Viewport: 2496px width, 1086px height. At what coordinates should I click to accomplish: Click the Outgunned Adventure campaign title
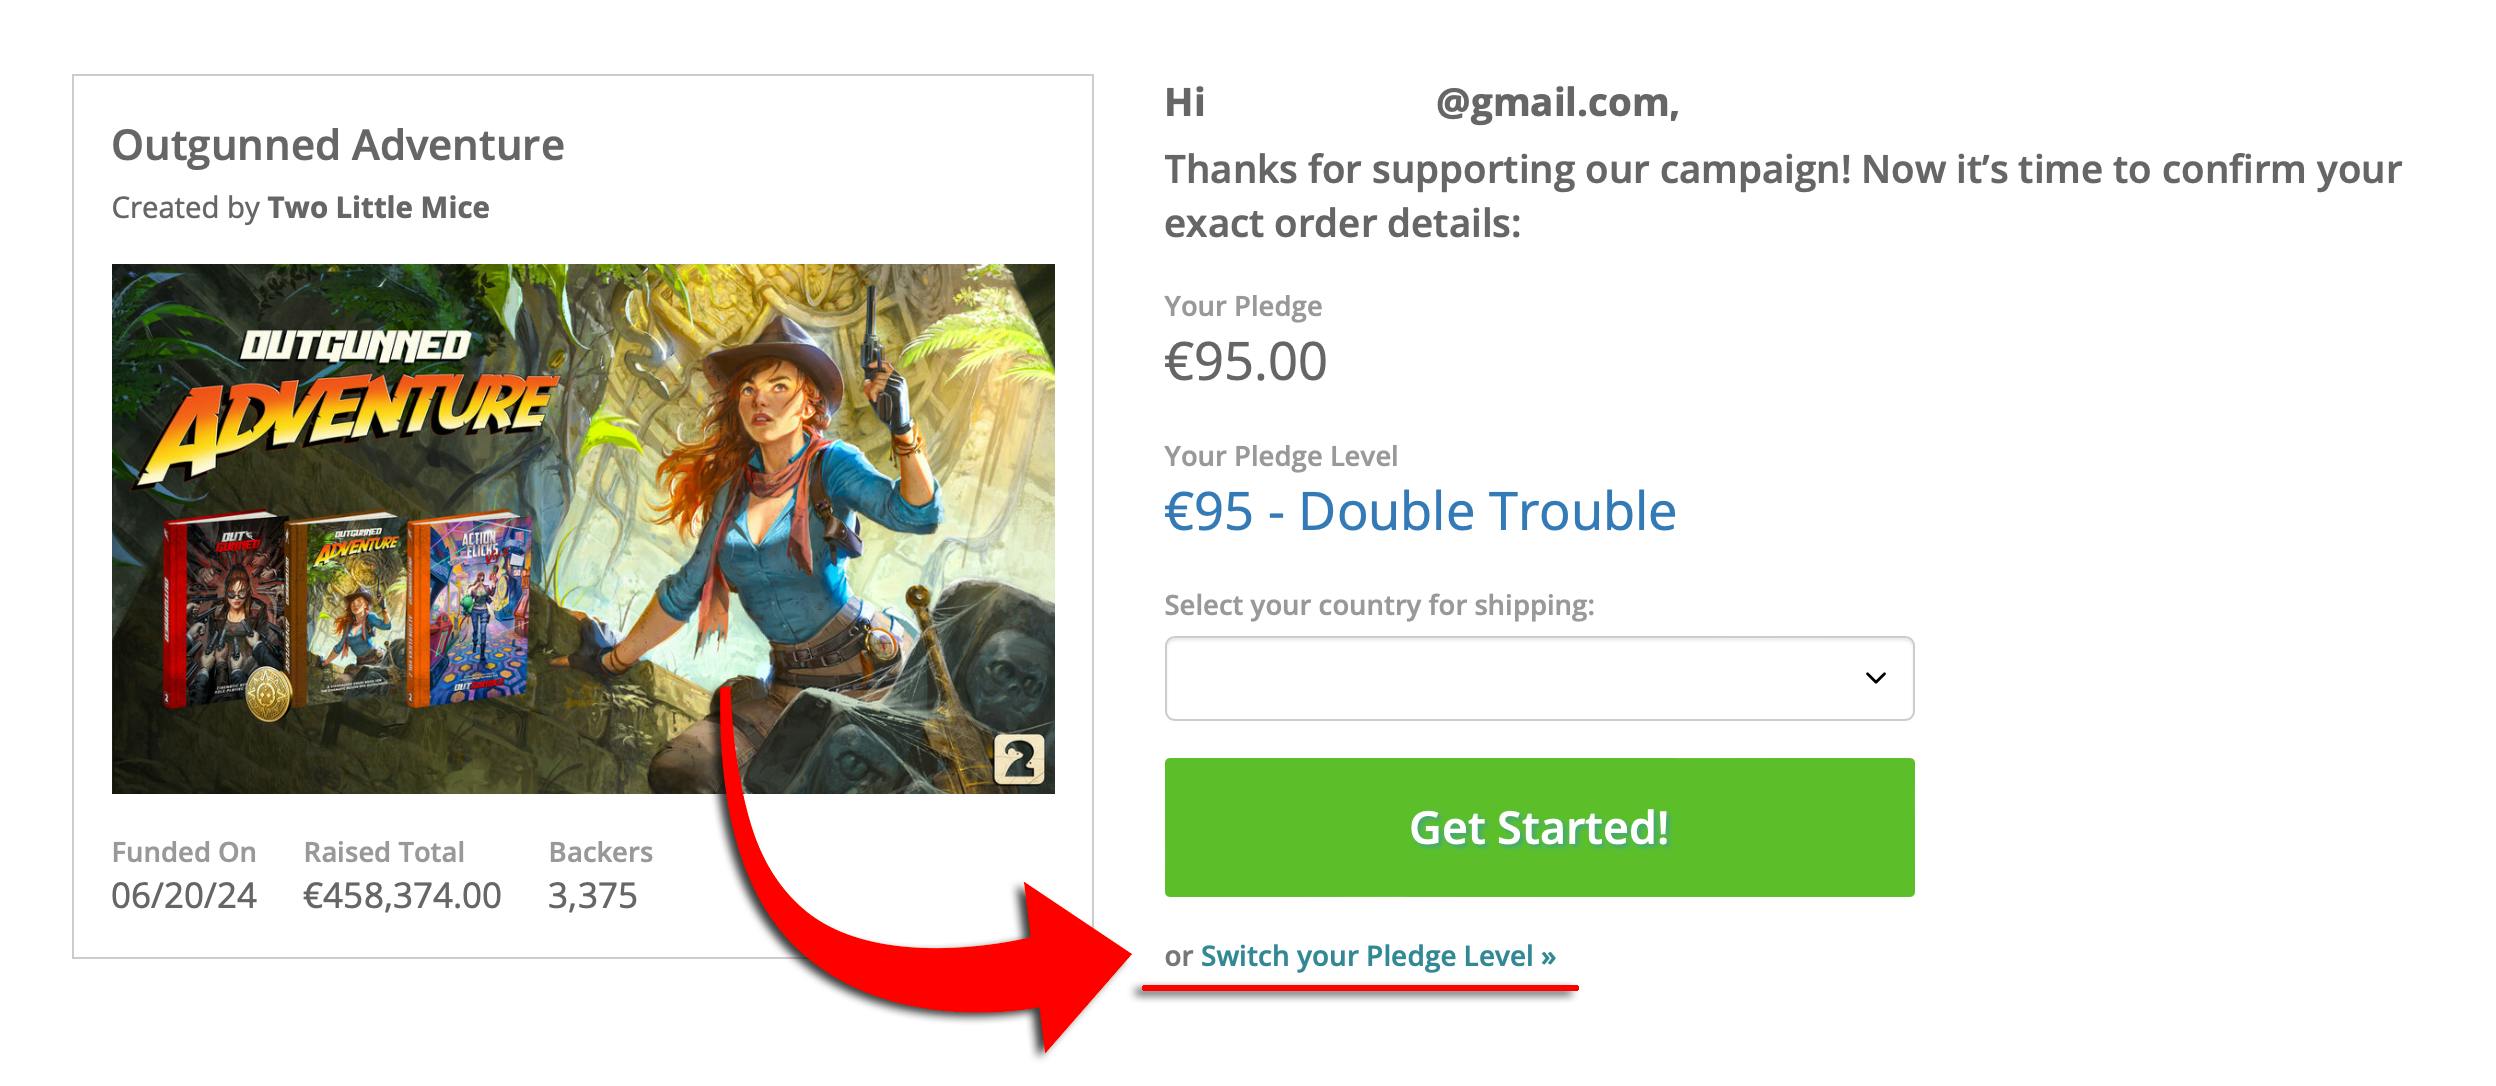(338, 145)
